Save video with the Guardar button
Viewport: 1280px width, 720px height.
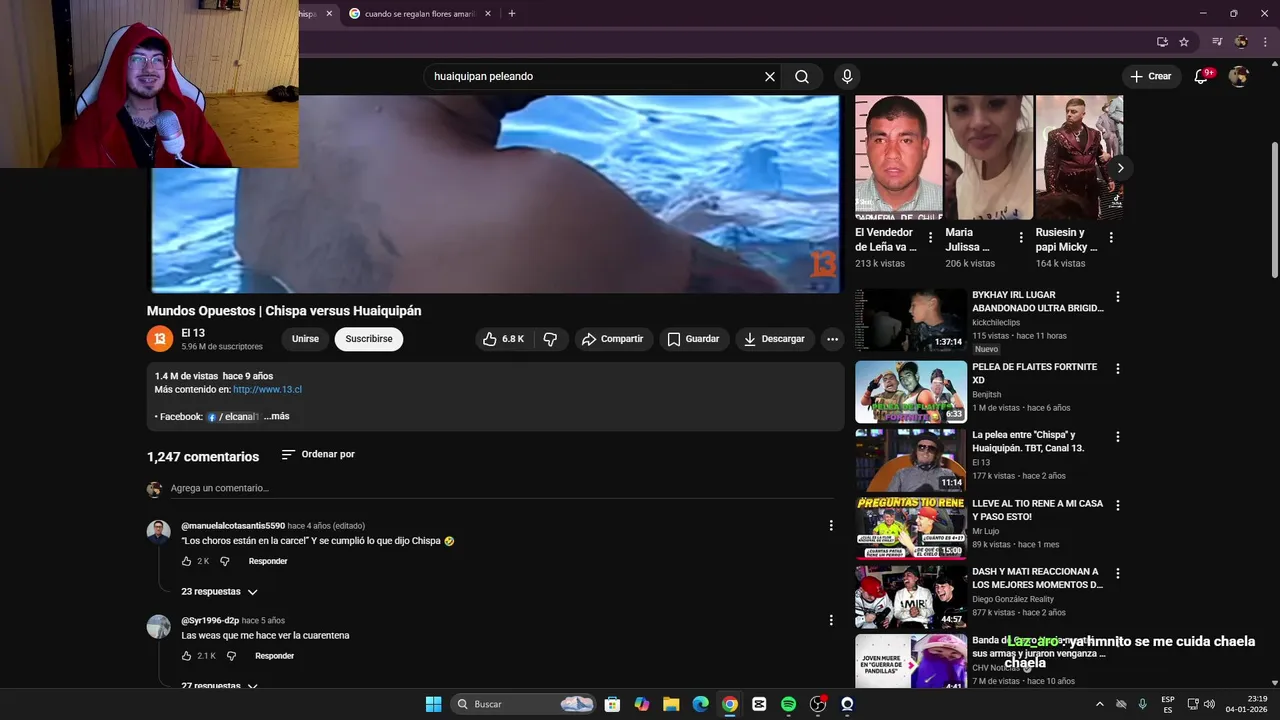point(693,339)
